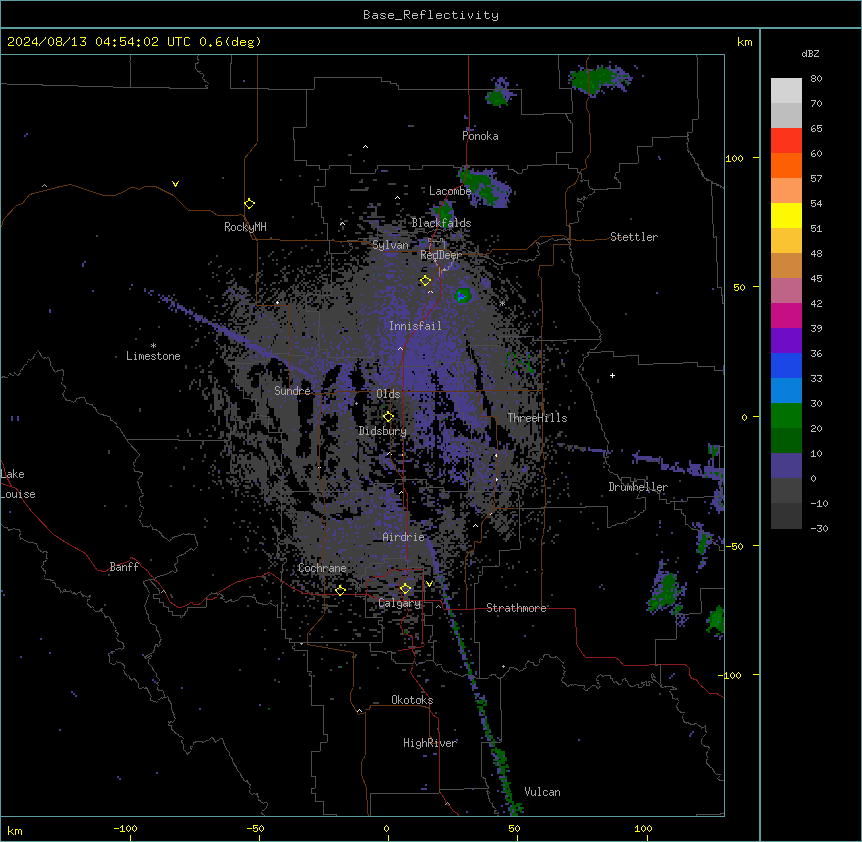
Task: Click the Cochrane city label
Action: tap(322, 568)
